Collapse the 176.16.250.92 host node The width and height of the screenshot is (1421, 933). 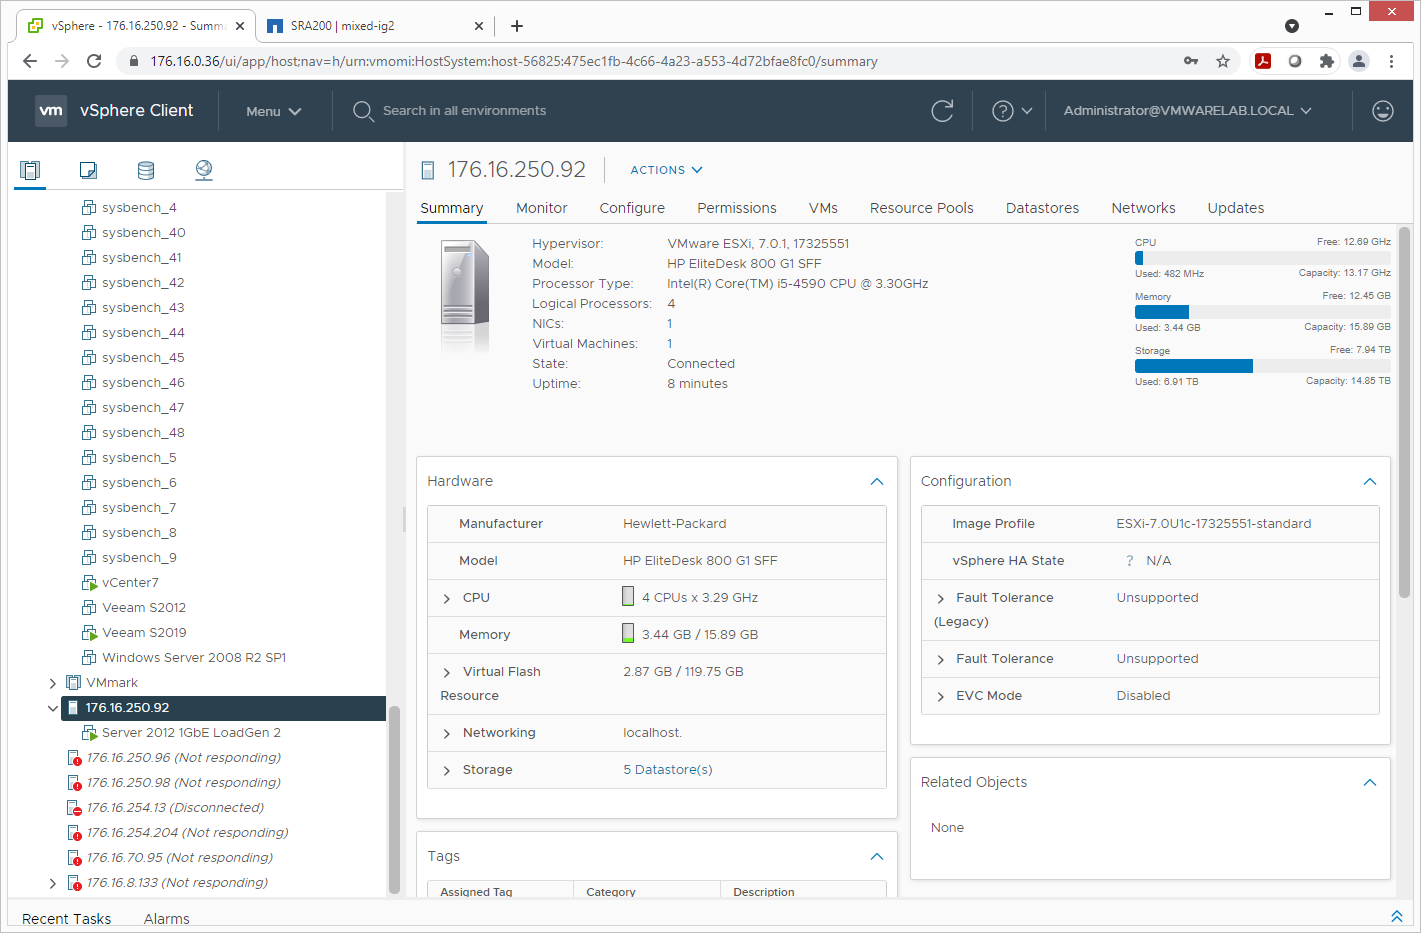[x=53, y=708]
